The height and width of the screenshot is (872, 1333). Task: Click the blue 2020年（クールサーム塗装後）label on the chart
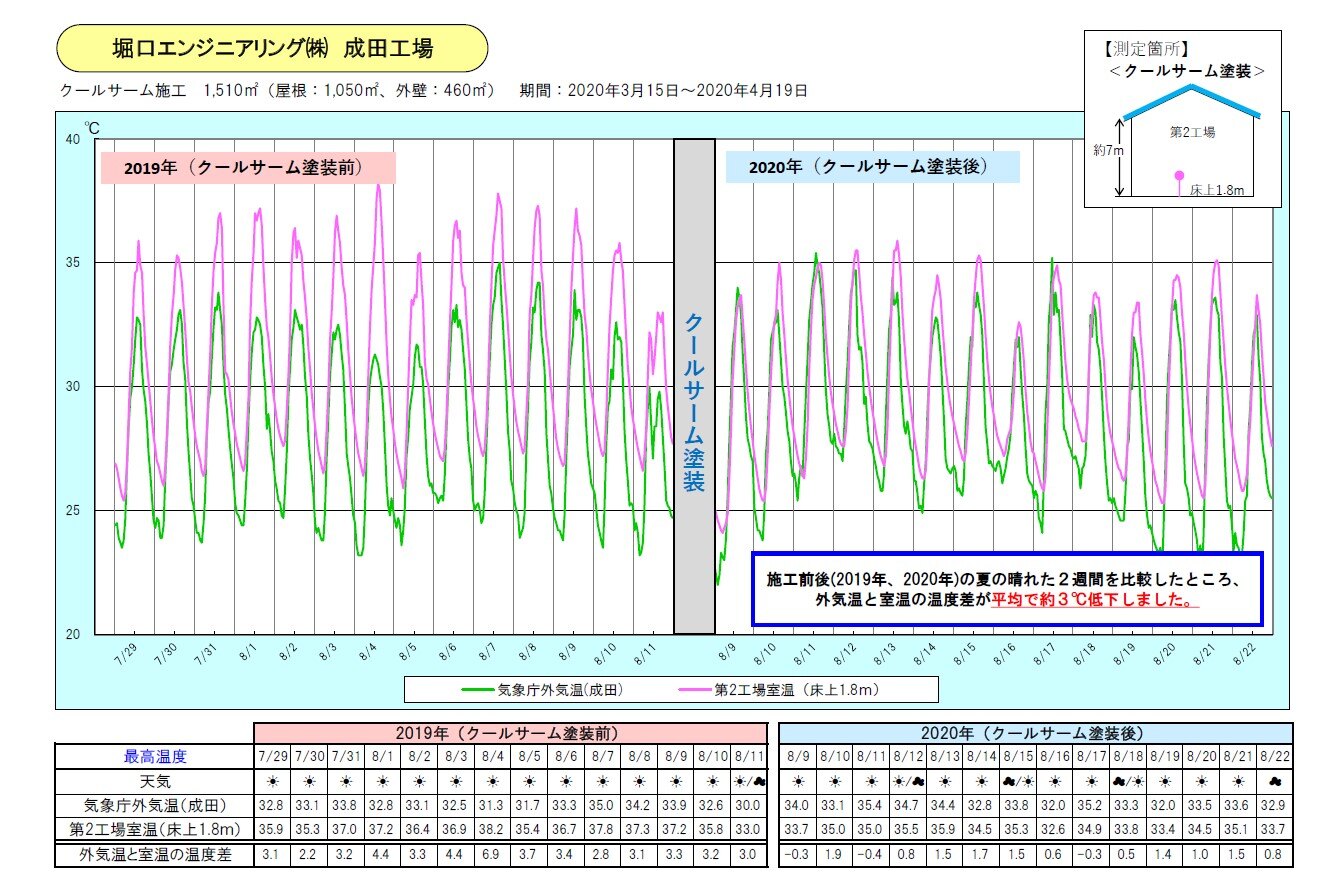pos(872,167)
